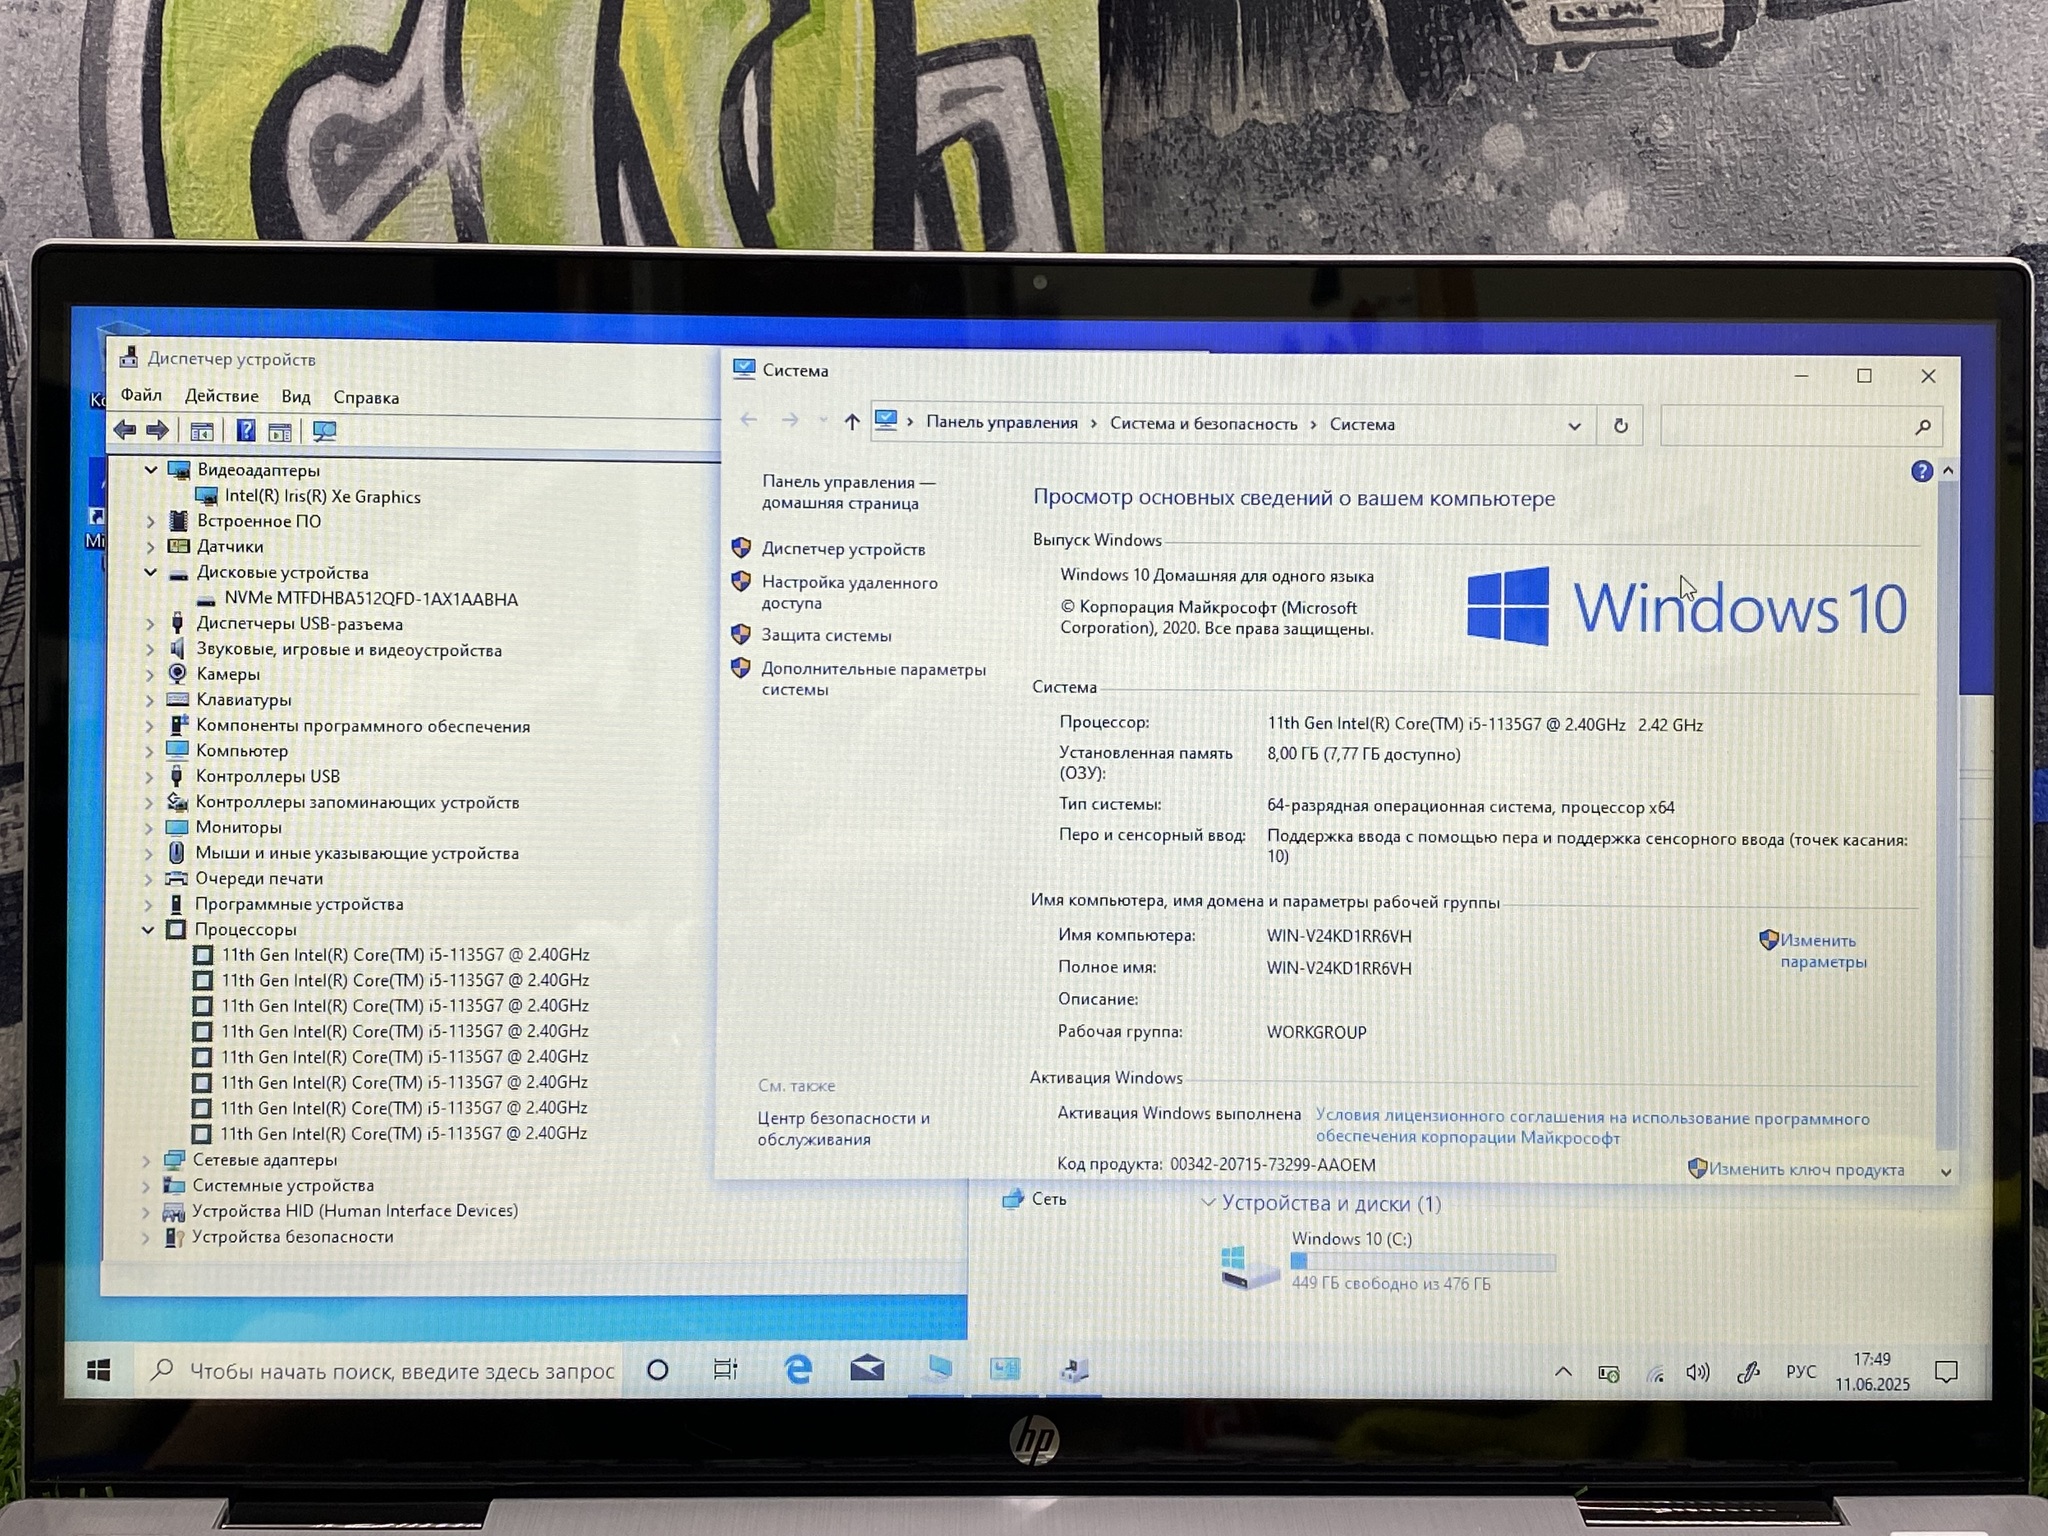
Task: Collapse the Процессоры tree node
Action: click(148, 930)
